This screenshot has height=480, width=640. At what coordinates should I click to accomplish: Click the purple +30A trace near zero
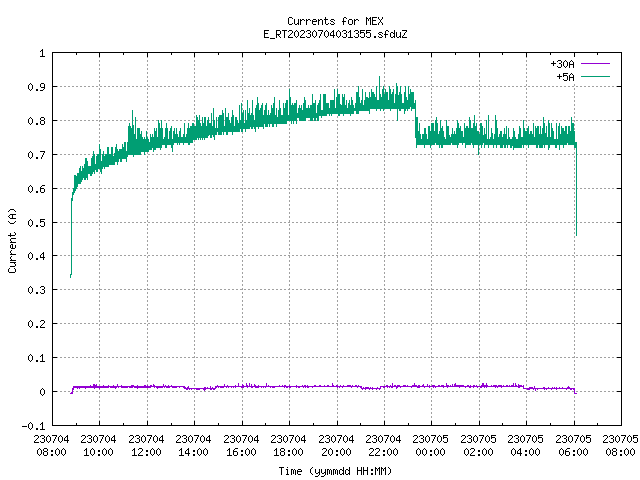point(322,387)
